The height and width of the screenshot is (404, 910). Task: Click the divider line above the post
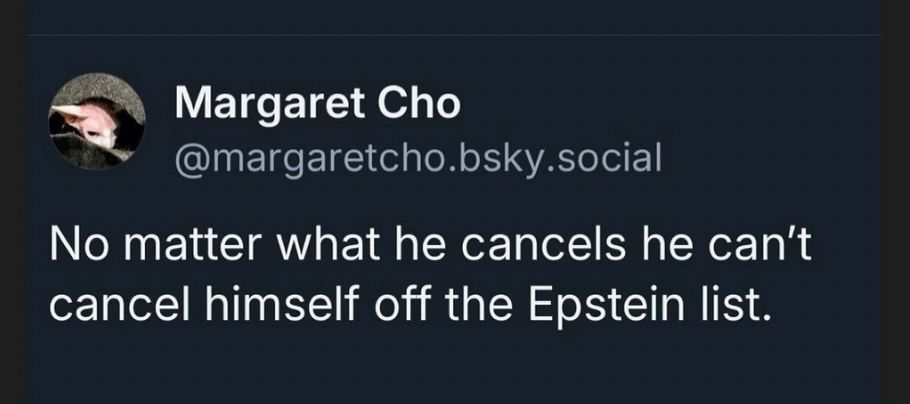tap(455, 36)
